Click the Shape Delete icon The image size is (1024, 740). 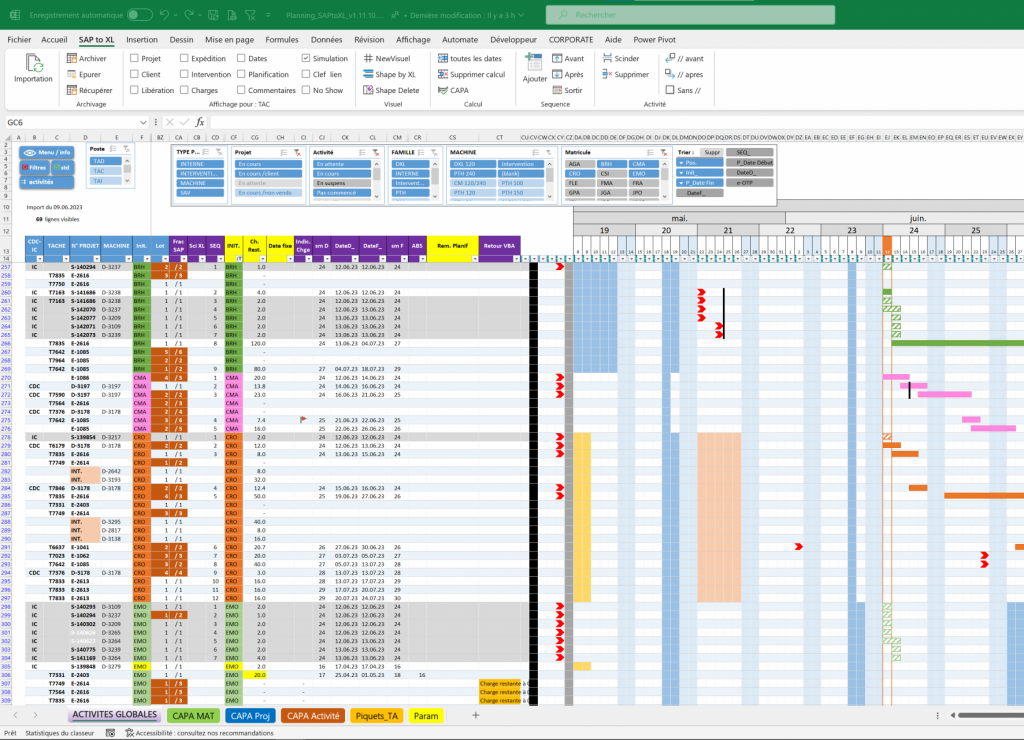coord(367,90)
